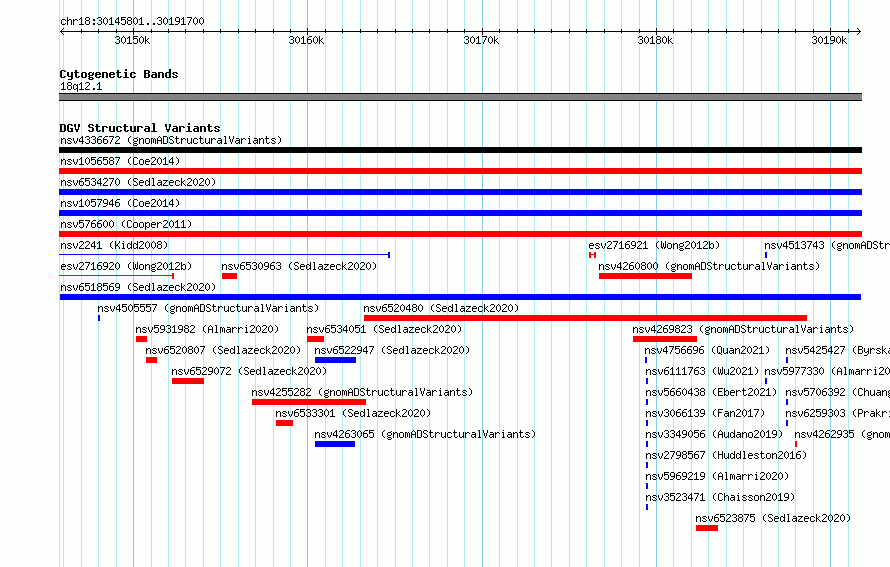The width and height of the screenshot is (890, 567).
Task: Click the long red nsv6520480 variant bar
Action: pos(585,318)
